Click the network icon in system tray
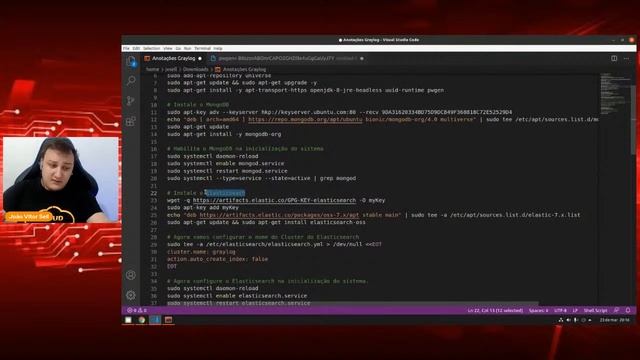Image resolution: width=640 pixels, height=360 pixels. click(561, 320)
